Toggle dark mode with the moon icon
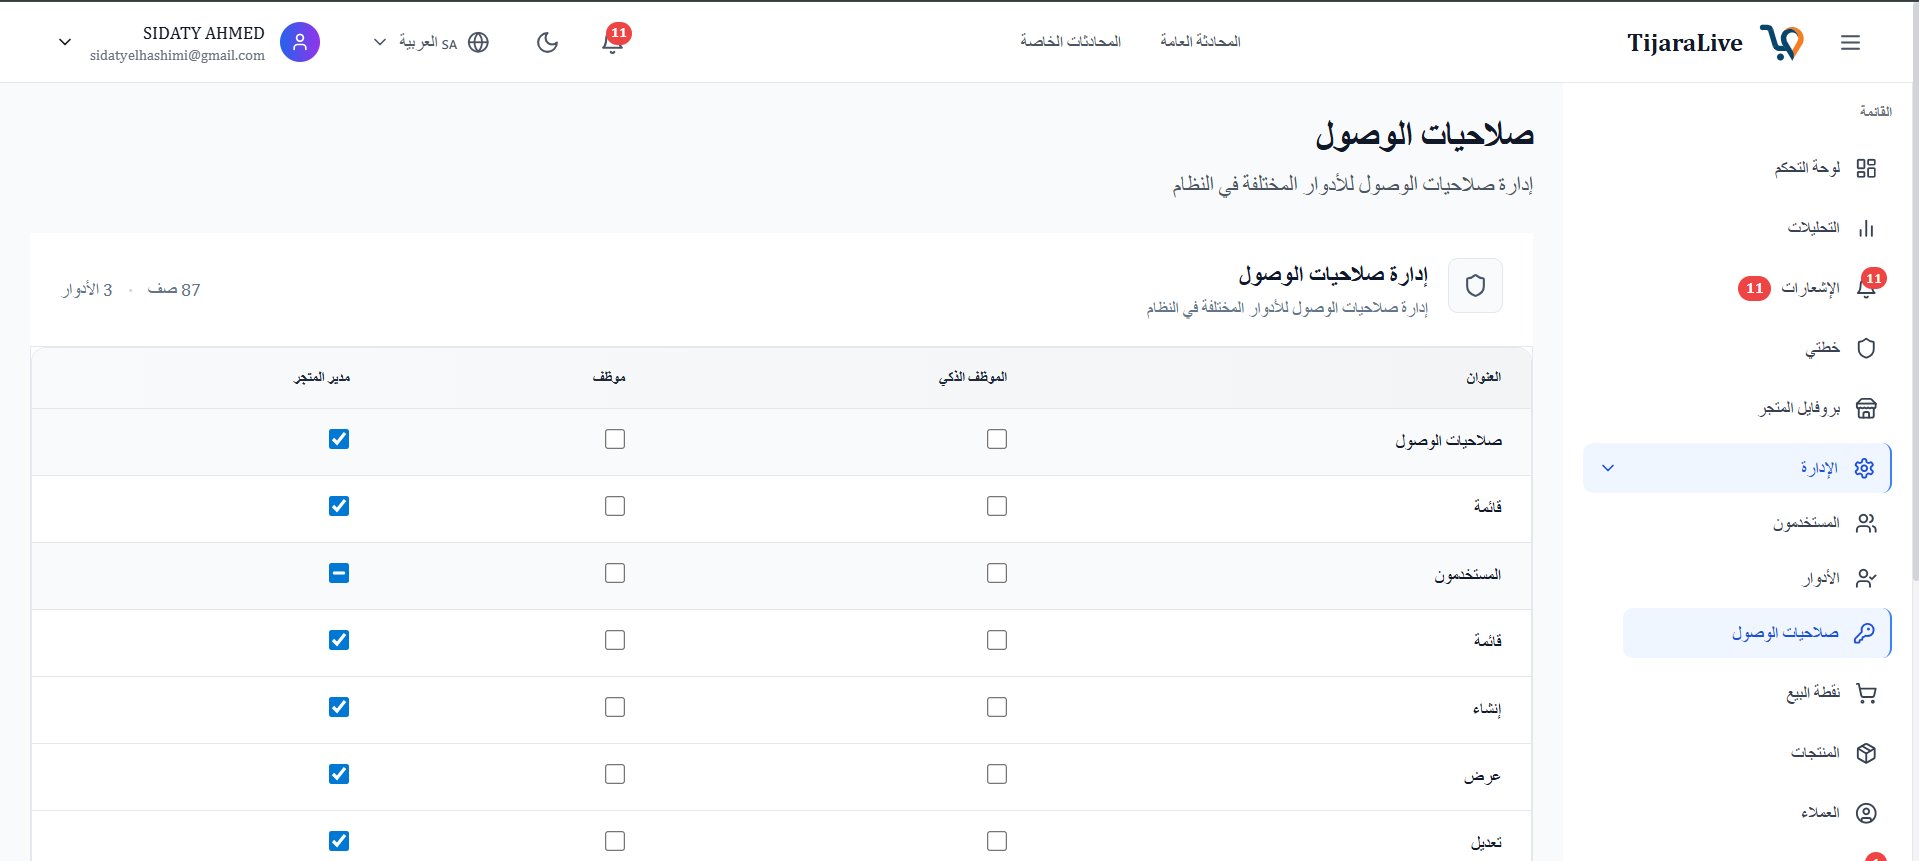1919x861 pixels. (547, 42)
